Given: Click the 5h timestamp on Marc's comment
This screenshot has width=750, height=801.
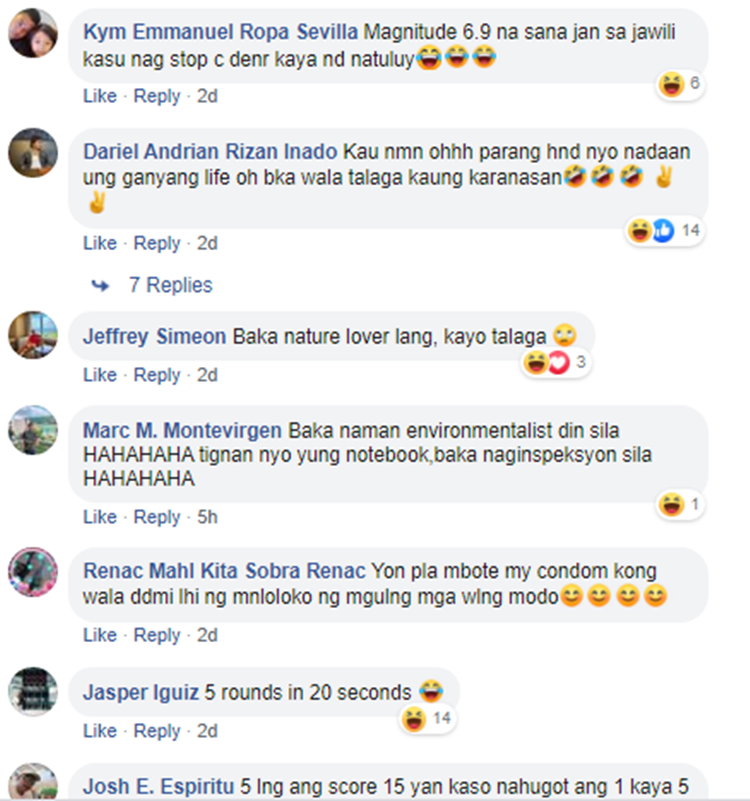Looking at the screenshot, I should pos(207,517).
